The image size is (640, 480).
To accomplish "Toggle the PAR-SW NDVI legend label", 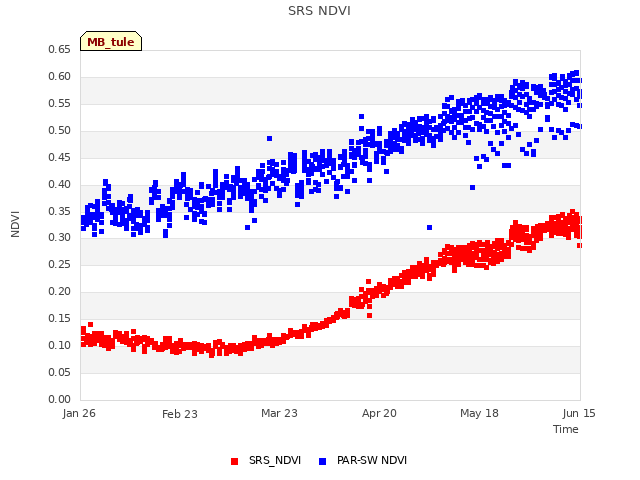I will coord(372,460).
